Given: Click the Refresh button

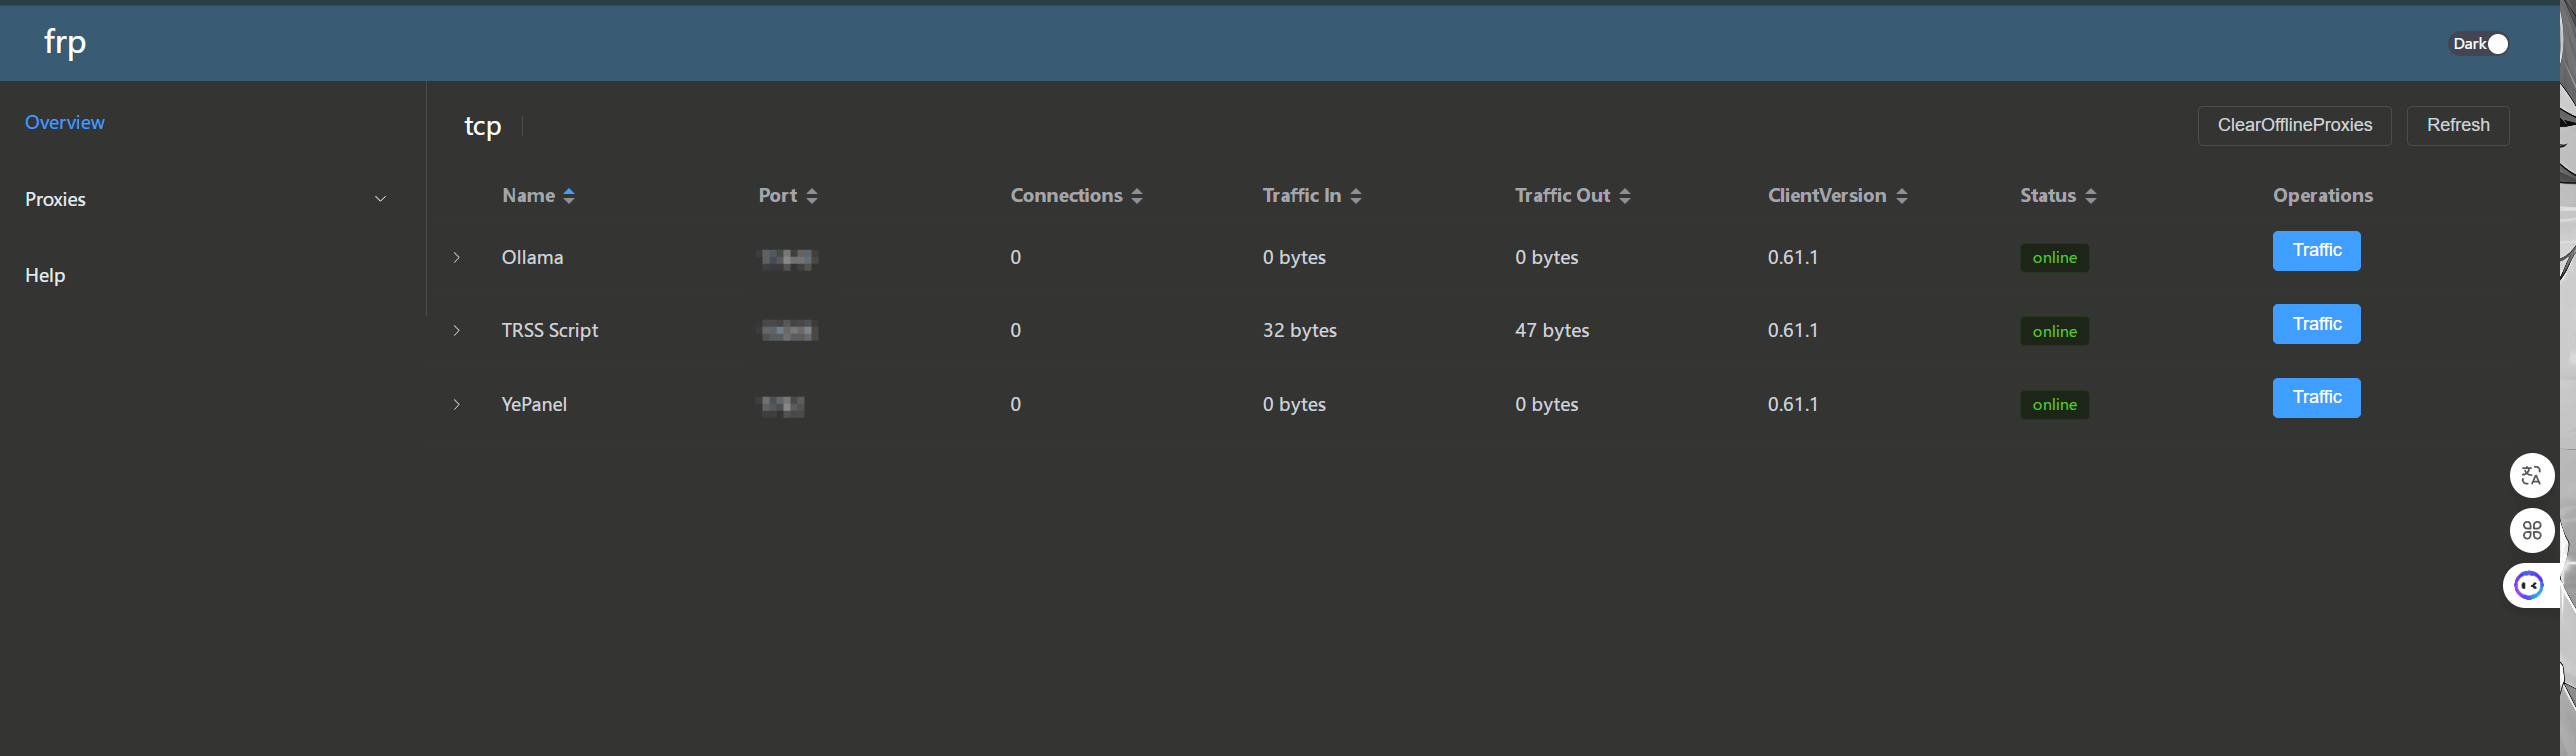Looking at the screenshot, I should [x=2457, y=126].
